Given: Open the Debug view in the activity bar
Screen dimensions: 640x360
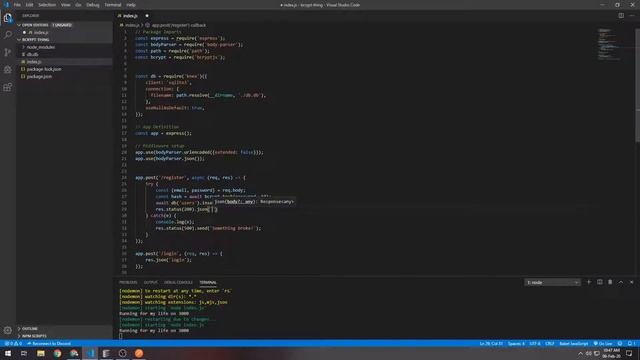Looking at the screenshot, I should pyautogui.click(x=8, y=70).
